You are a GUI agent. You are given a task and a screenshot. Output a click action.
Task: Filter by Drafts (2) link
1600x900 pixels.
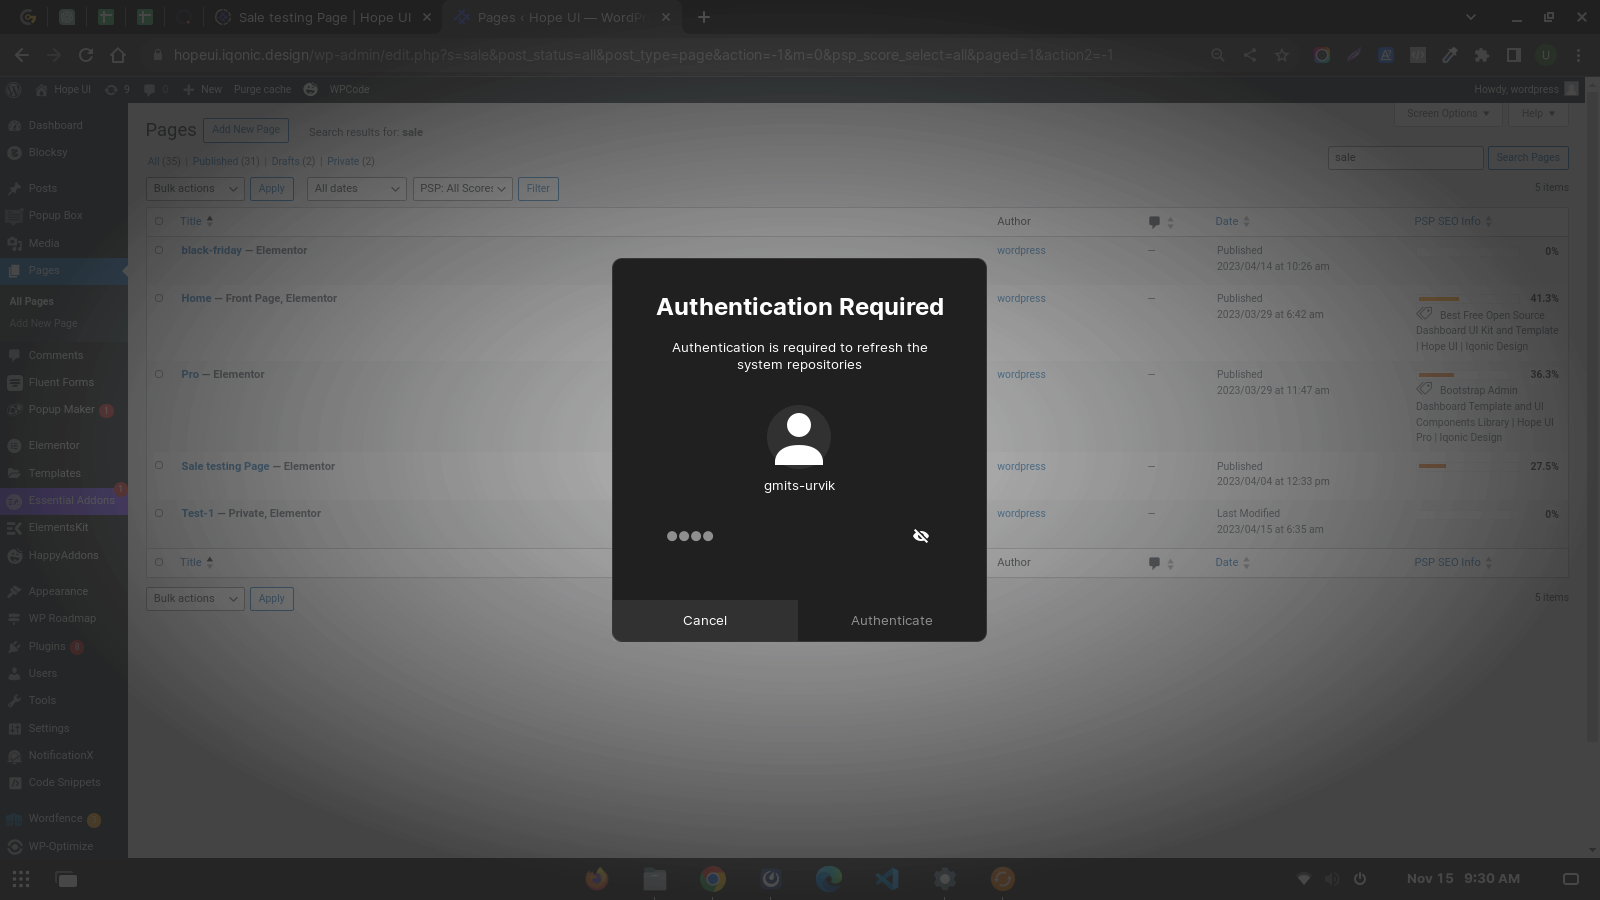point(293,161)
